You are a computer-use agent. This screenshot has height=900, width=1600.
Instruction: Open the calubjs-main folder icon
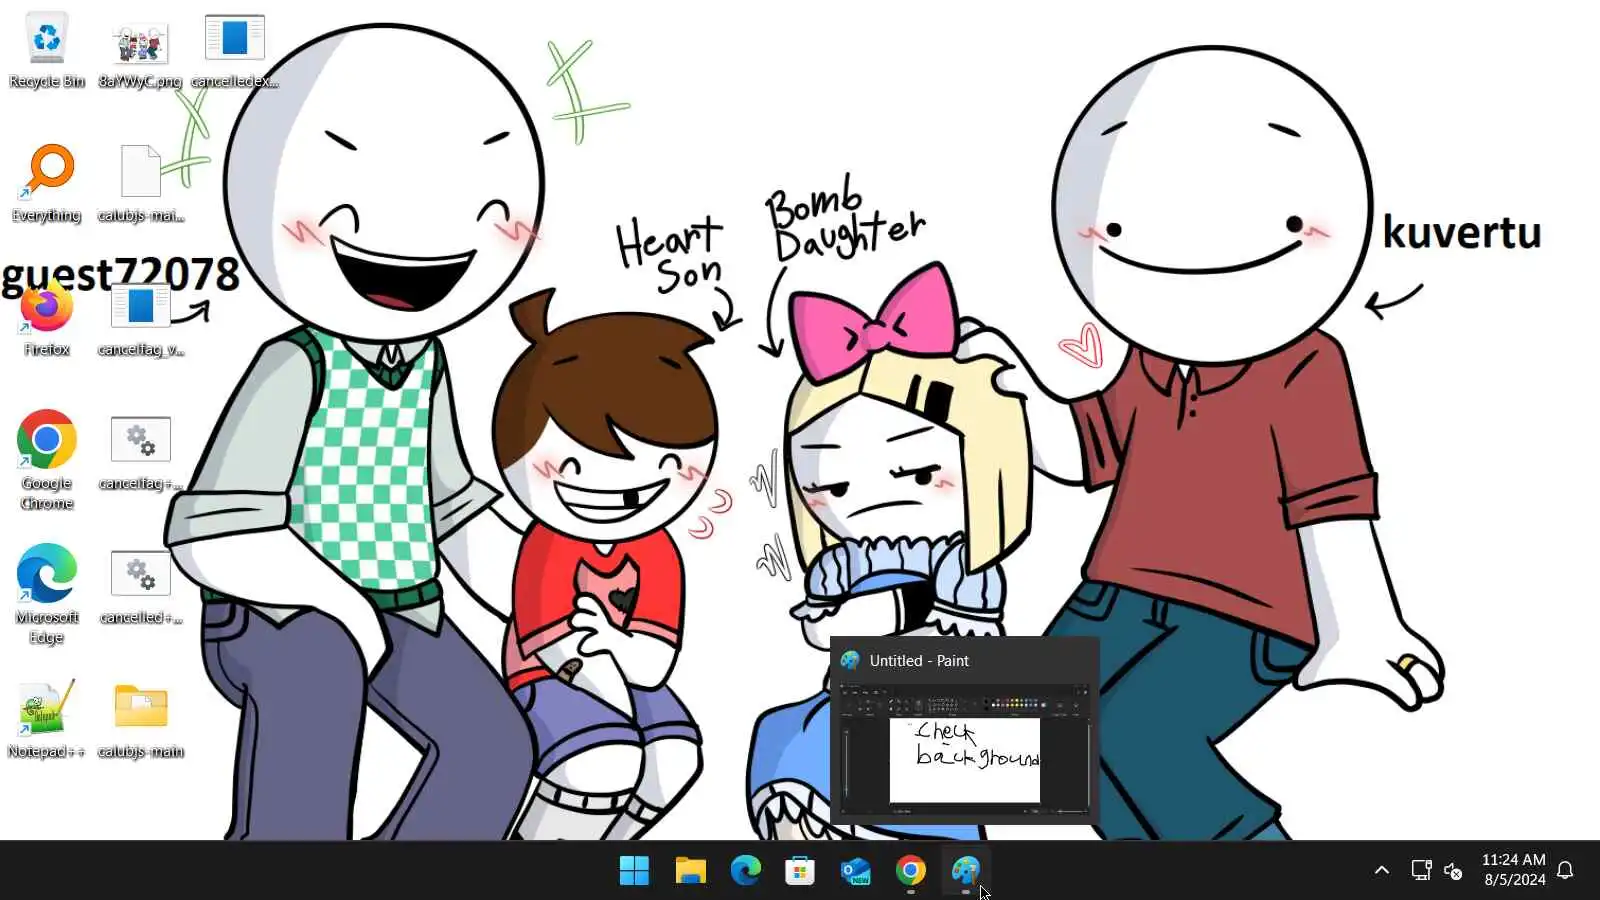pos(140,720)
